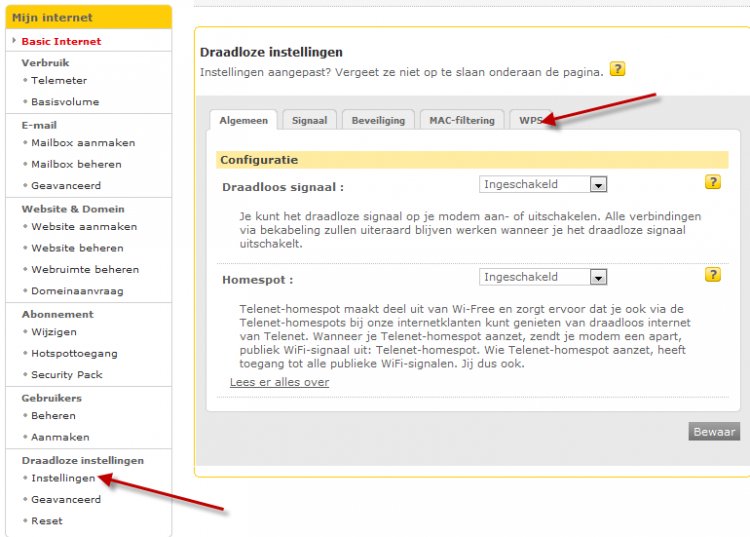Open help icon for Homespot setting
This screenshot has width=750, height=537.
pos(712,275)
